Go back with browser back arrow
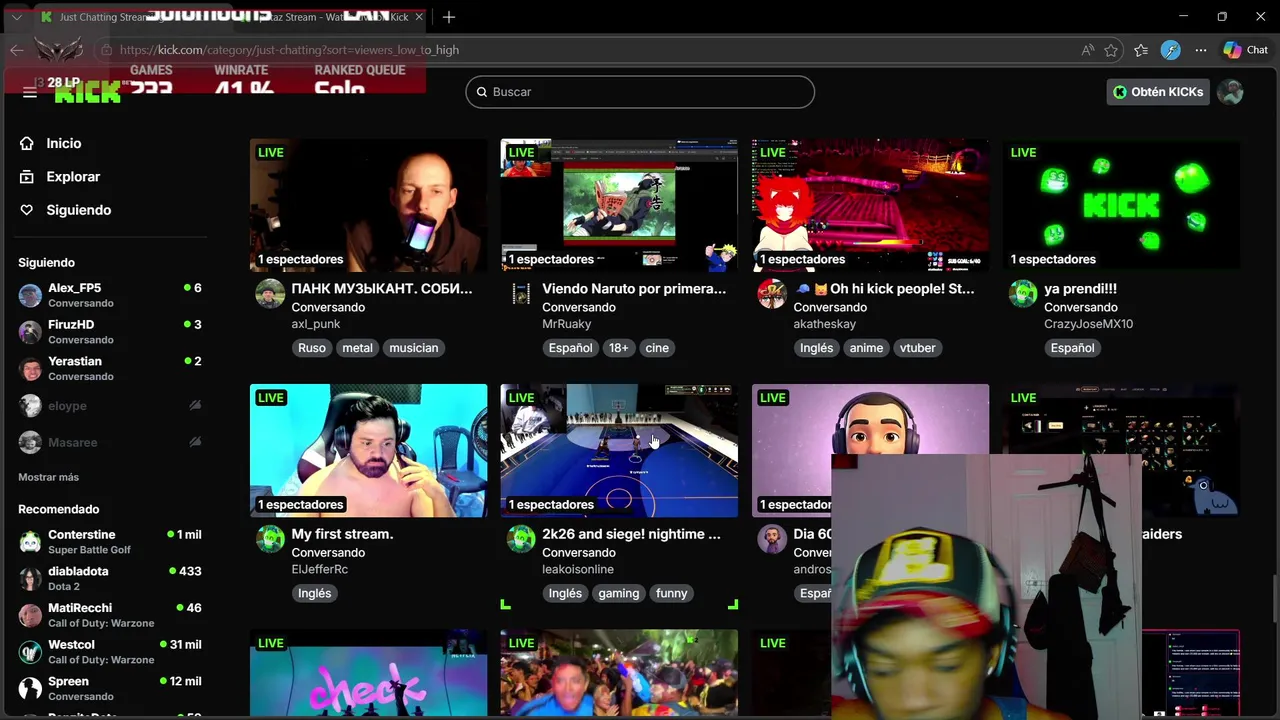 point(17,50)
